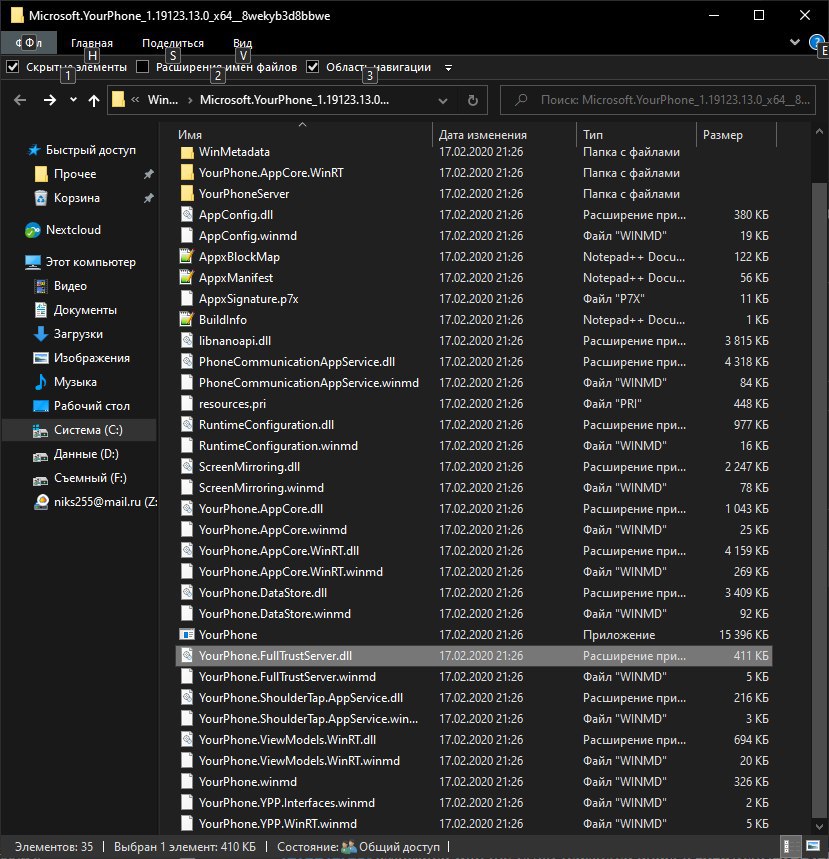The width and height of the screenshot is (829, 859).
Task: Open the Файл ribbon tab
Action: pyautogui.click(x=28, y=43)
